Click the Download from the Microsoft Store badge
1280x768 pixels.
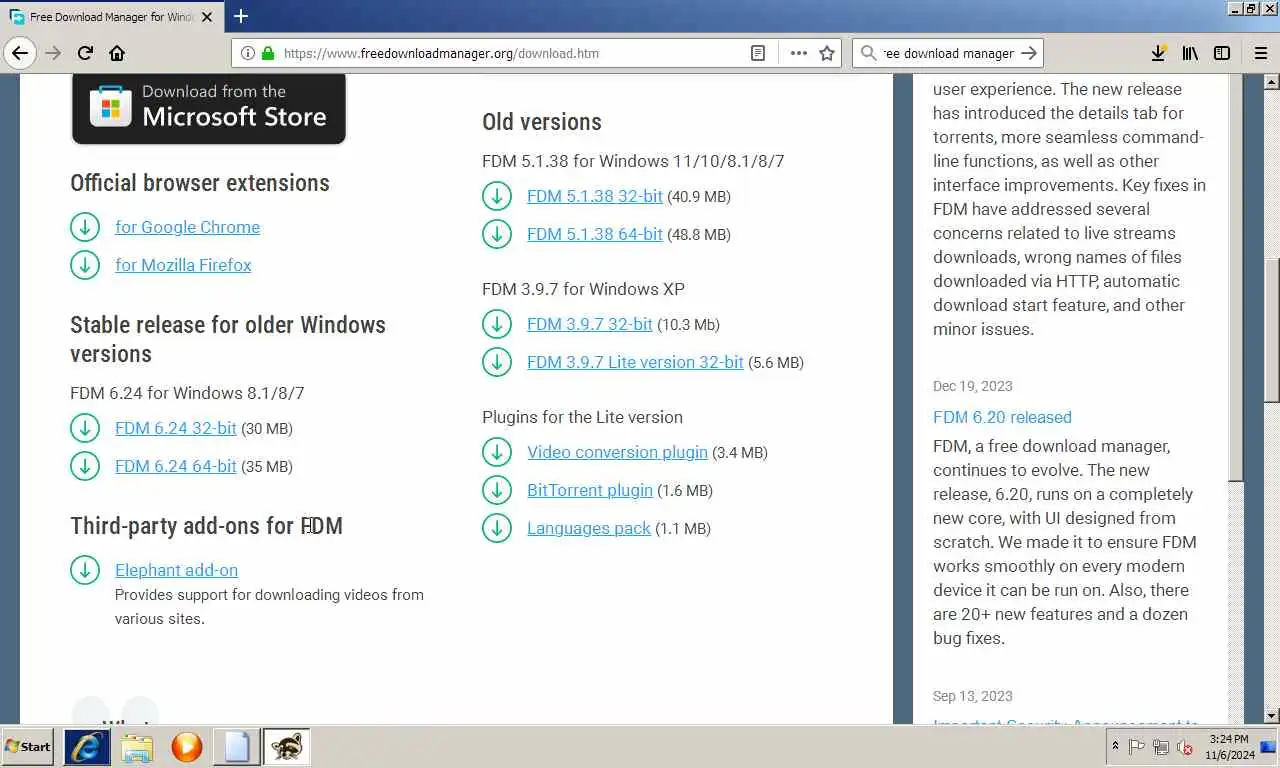[208, 108]
